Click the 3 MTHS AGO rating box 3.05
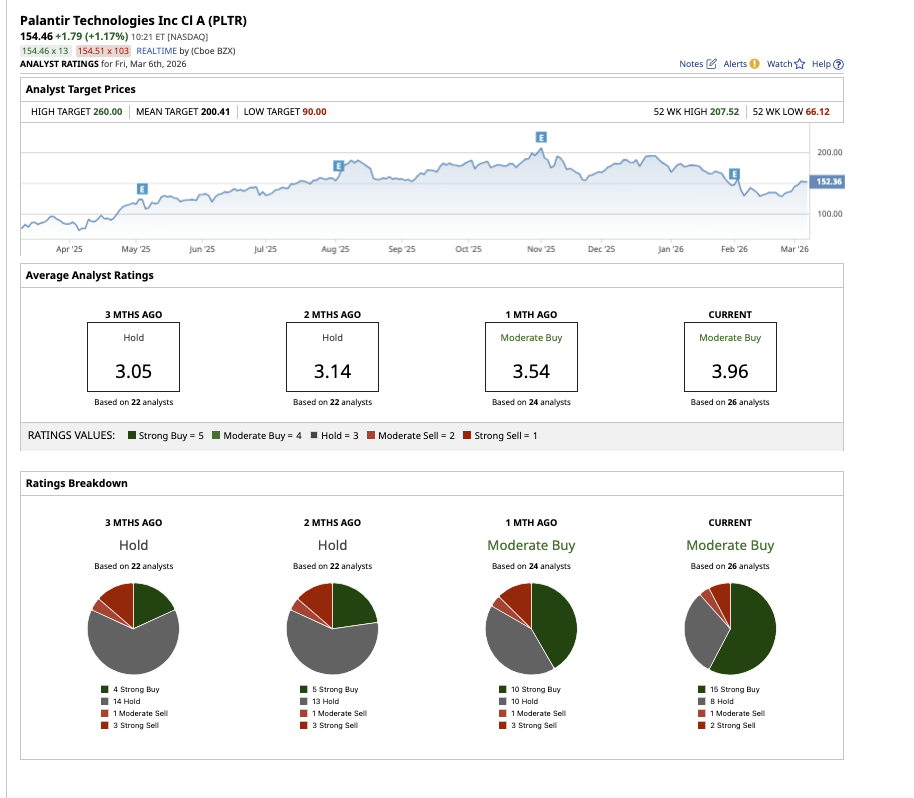This screenshot has height=798, width=914. [133, 357]
